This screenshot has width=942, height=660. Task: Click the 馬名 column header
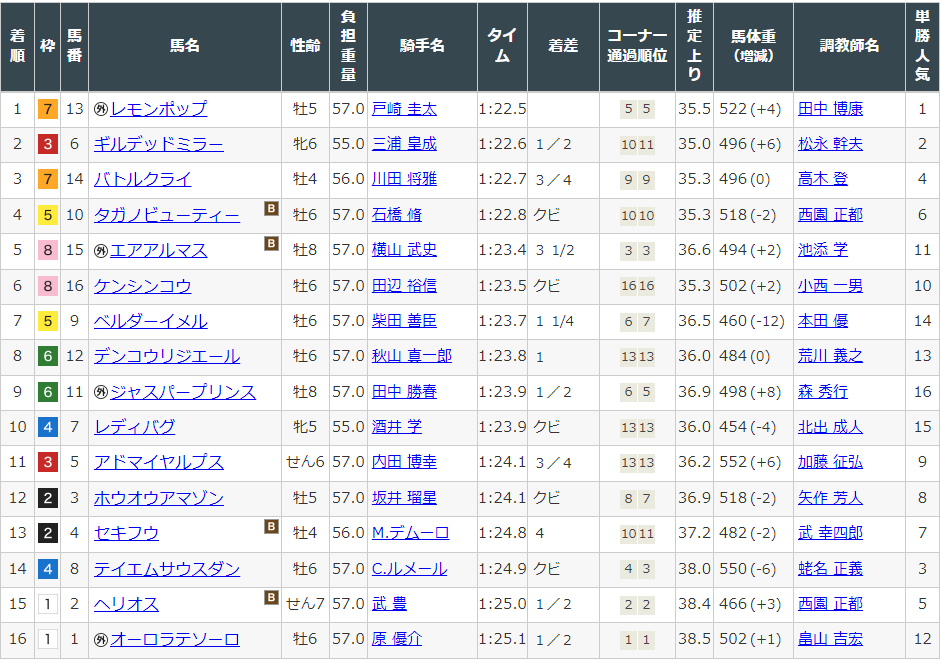click(184, 46)
